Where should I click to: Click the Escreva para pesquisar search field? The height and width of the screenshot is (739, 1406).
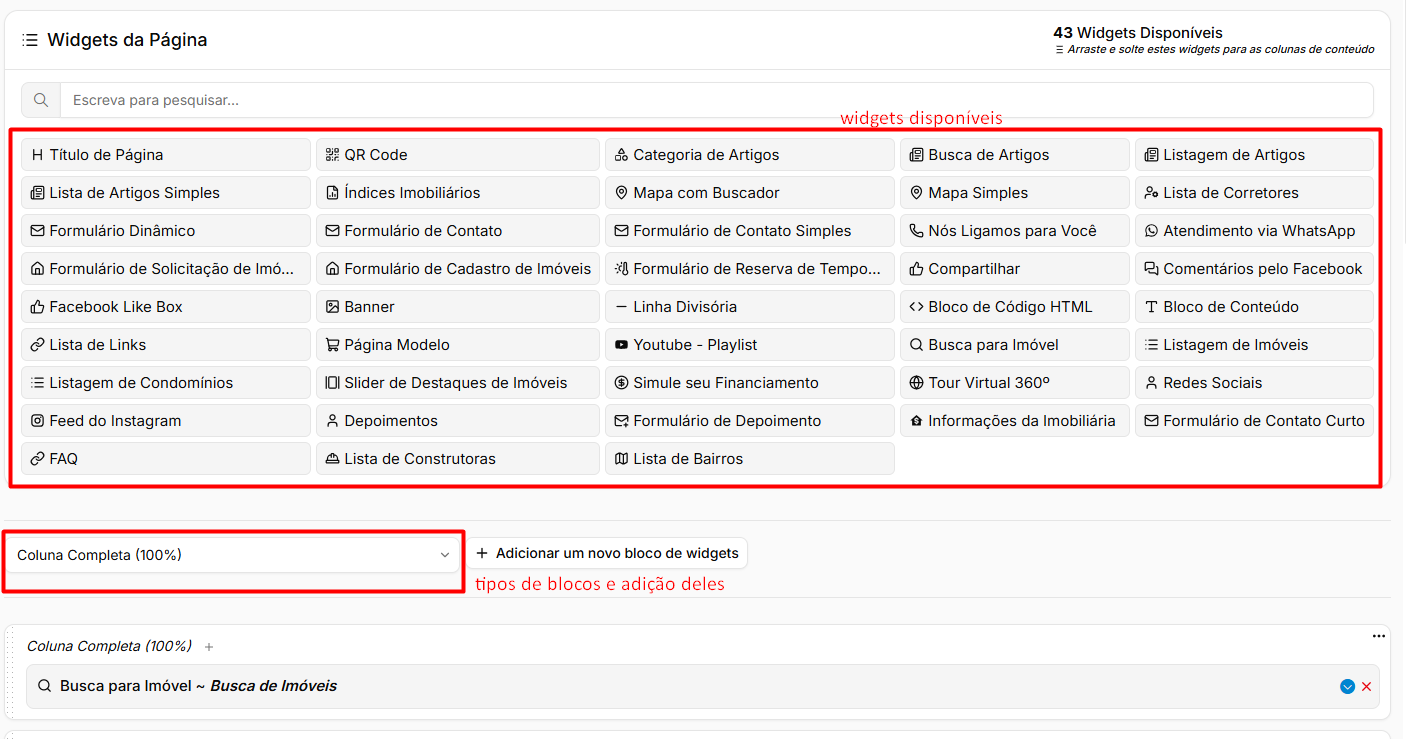tap(716, 100)
